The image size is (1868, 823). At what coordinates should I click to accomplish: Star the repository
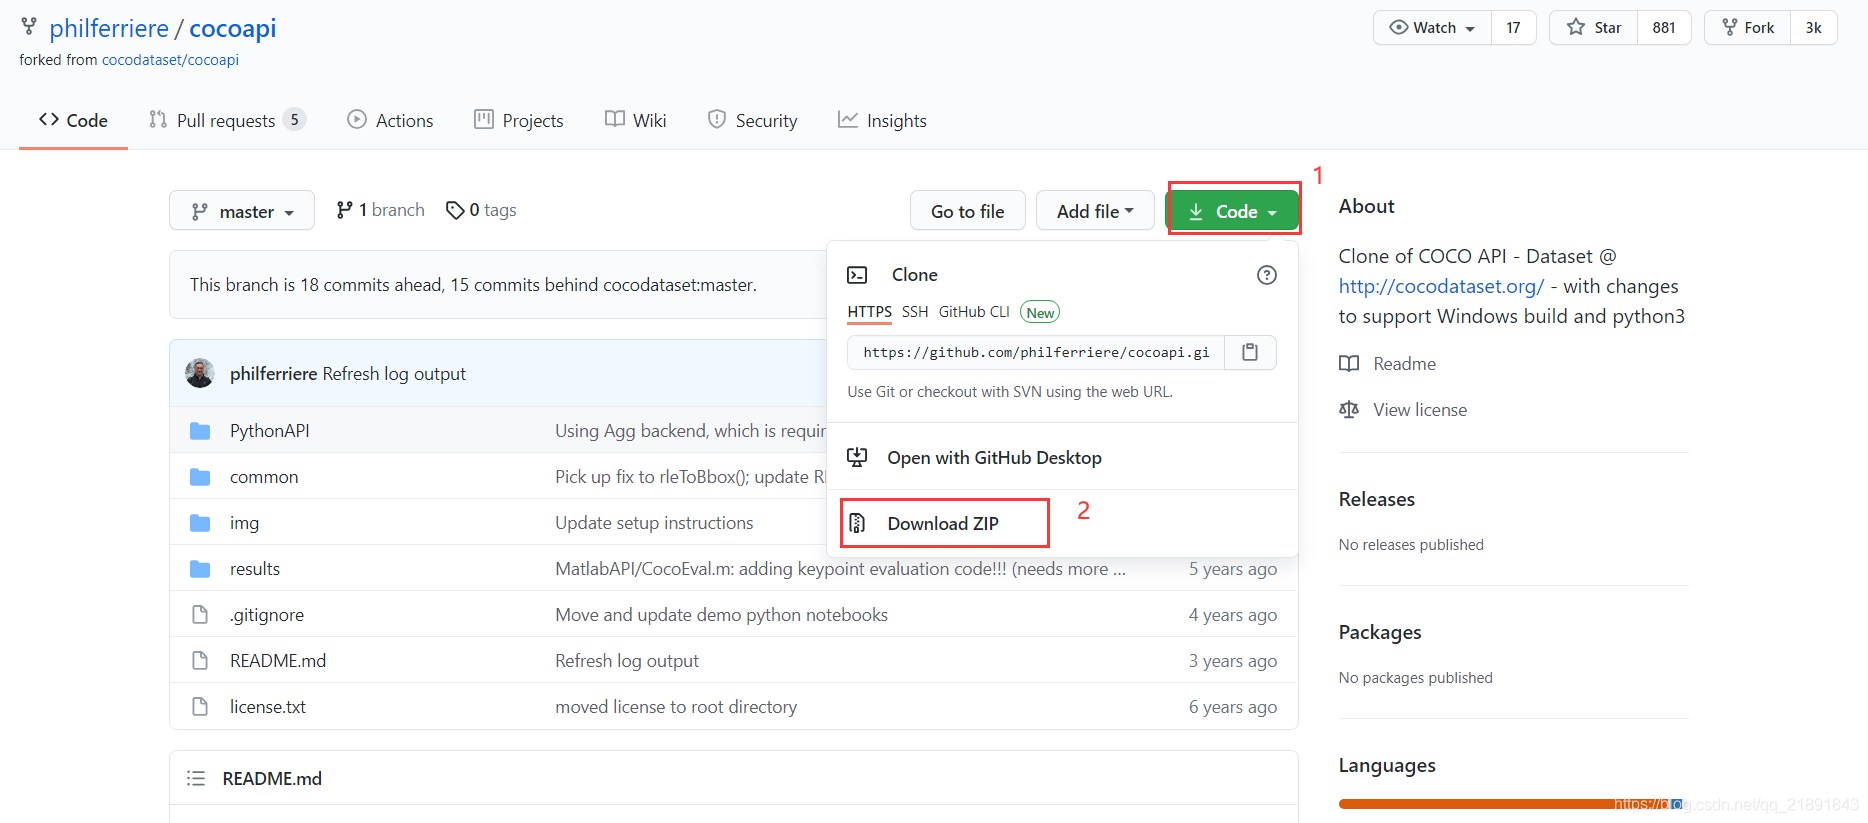pyautogui.click(x=1594, y=28)
